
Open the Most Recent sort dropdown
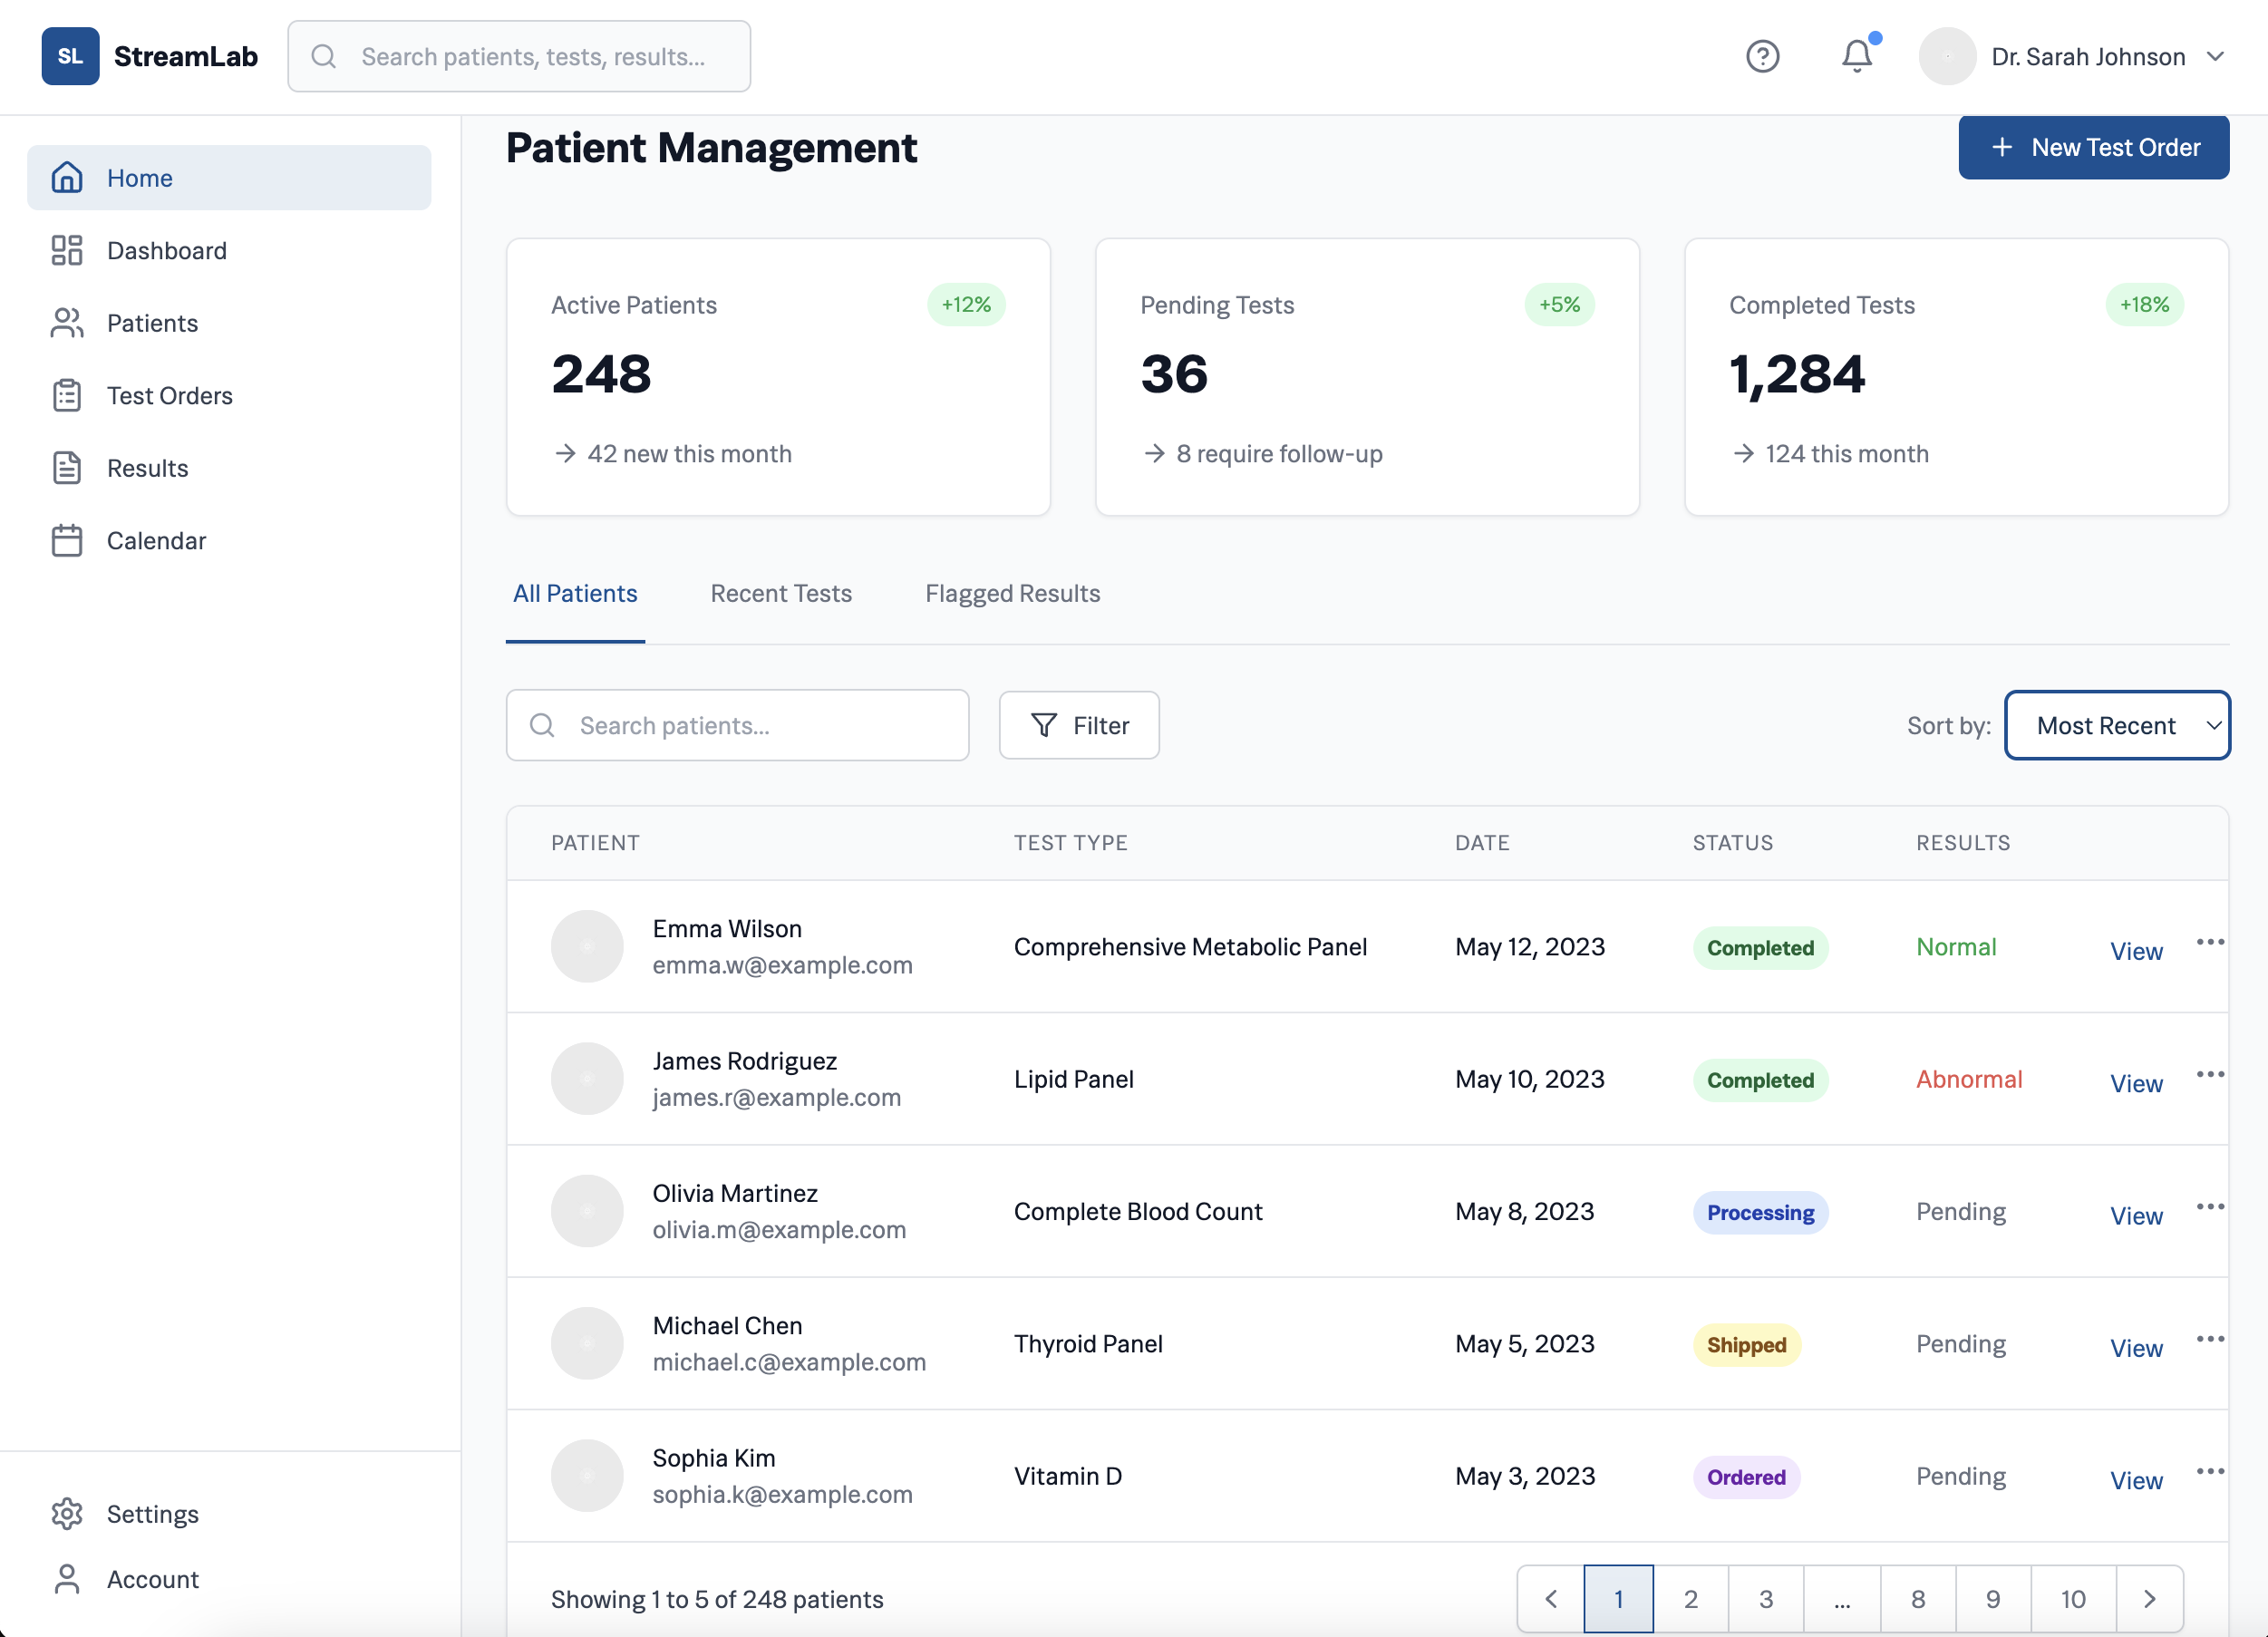2117,725
